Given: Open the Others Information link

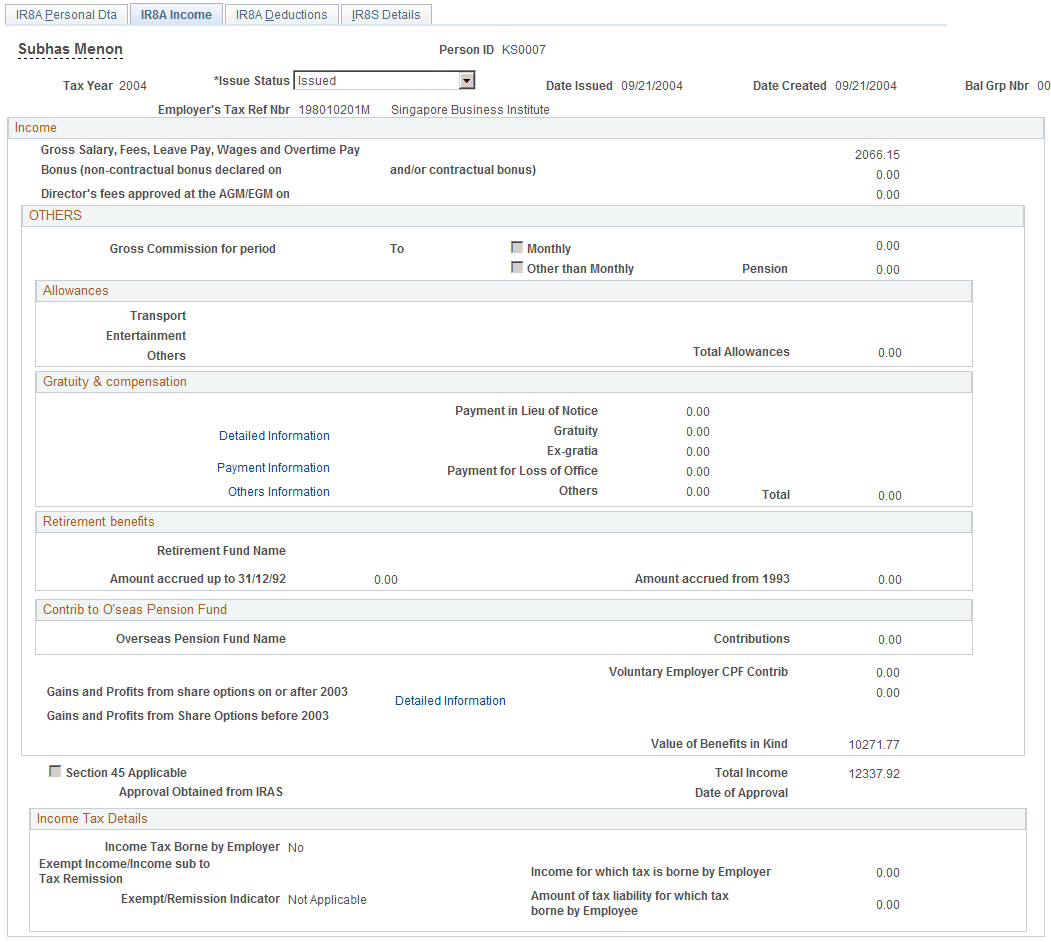Looking at the screenshot, I should 278,491.
